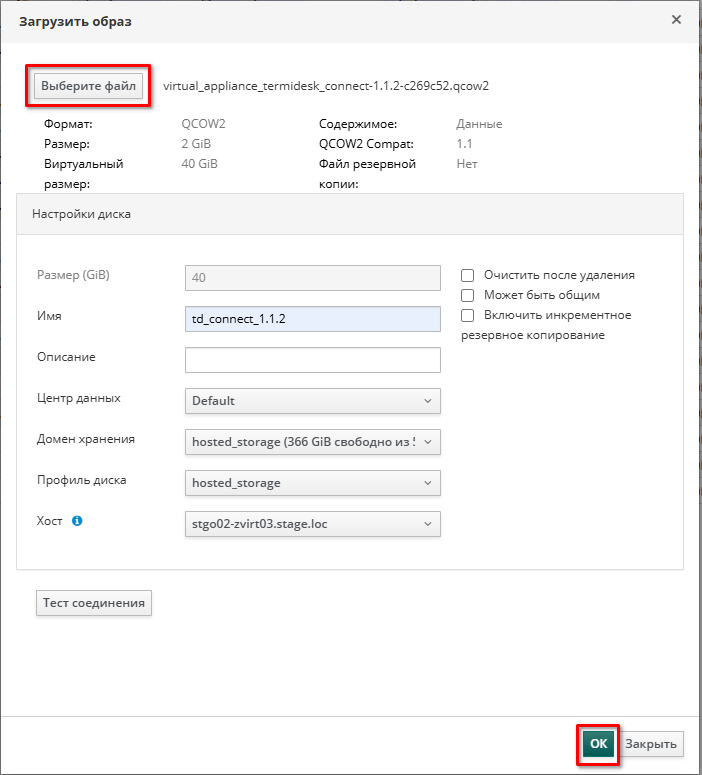Screen dimensions: 702x775
Task: Open the Центр данных dropdown
Action: [312, 401]
